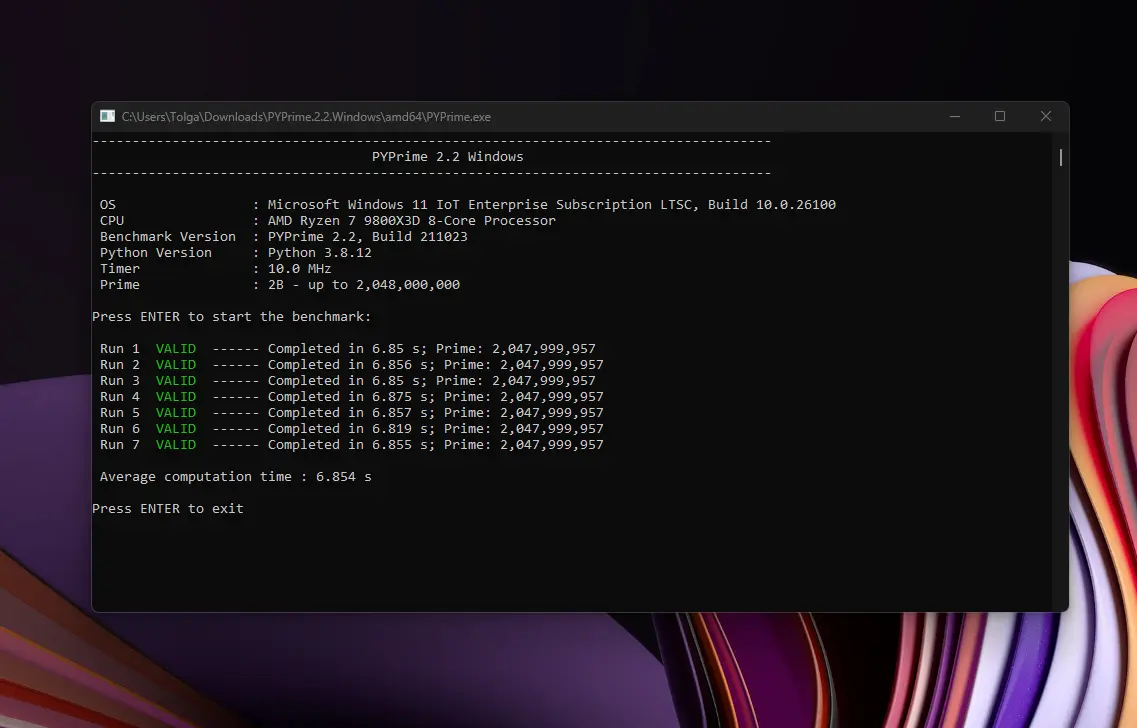1137x728 pixels.
Task: Click the Timer 10.0 MHz line
Action: tap(215, 268)
